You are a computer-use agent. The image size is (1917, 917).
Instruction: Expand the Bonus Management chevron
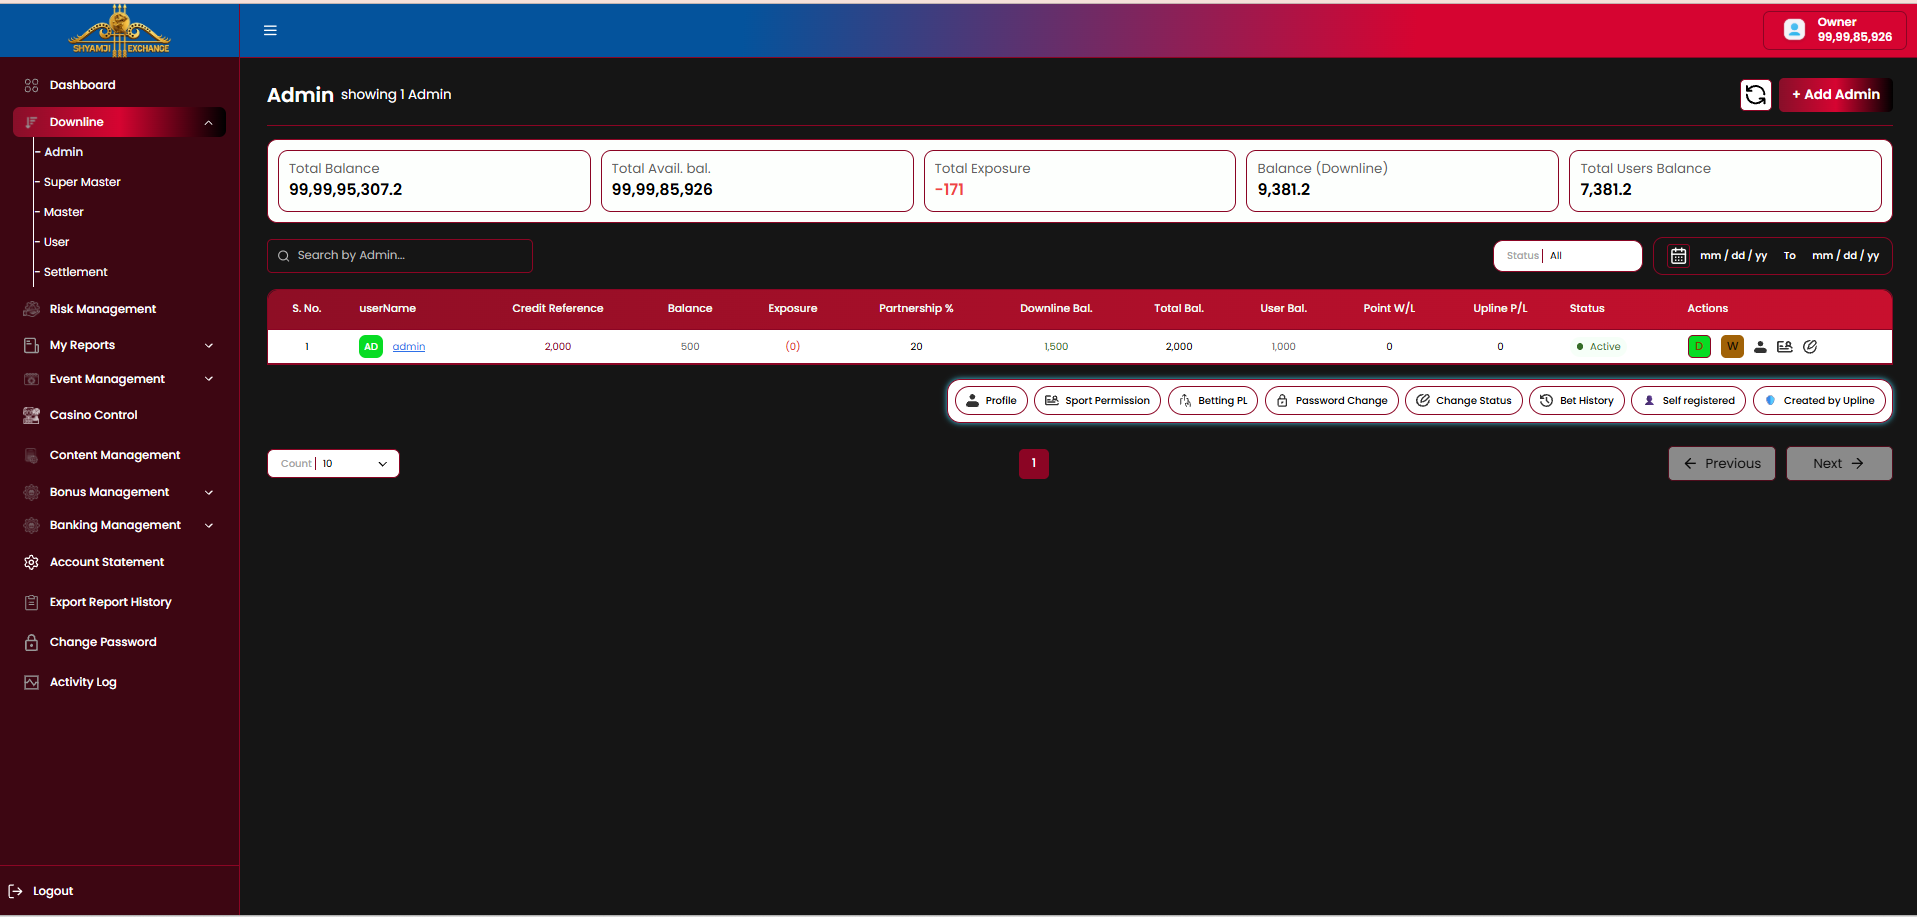[209, 492]
